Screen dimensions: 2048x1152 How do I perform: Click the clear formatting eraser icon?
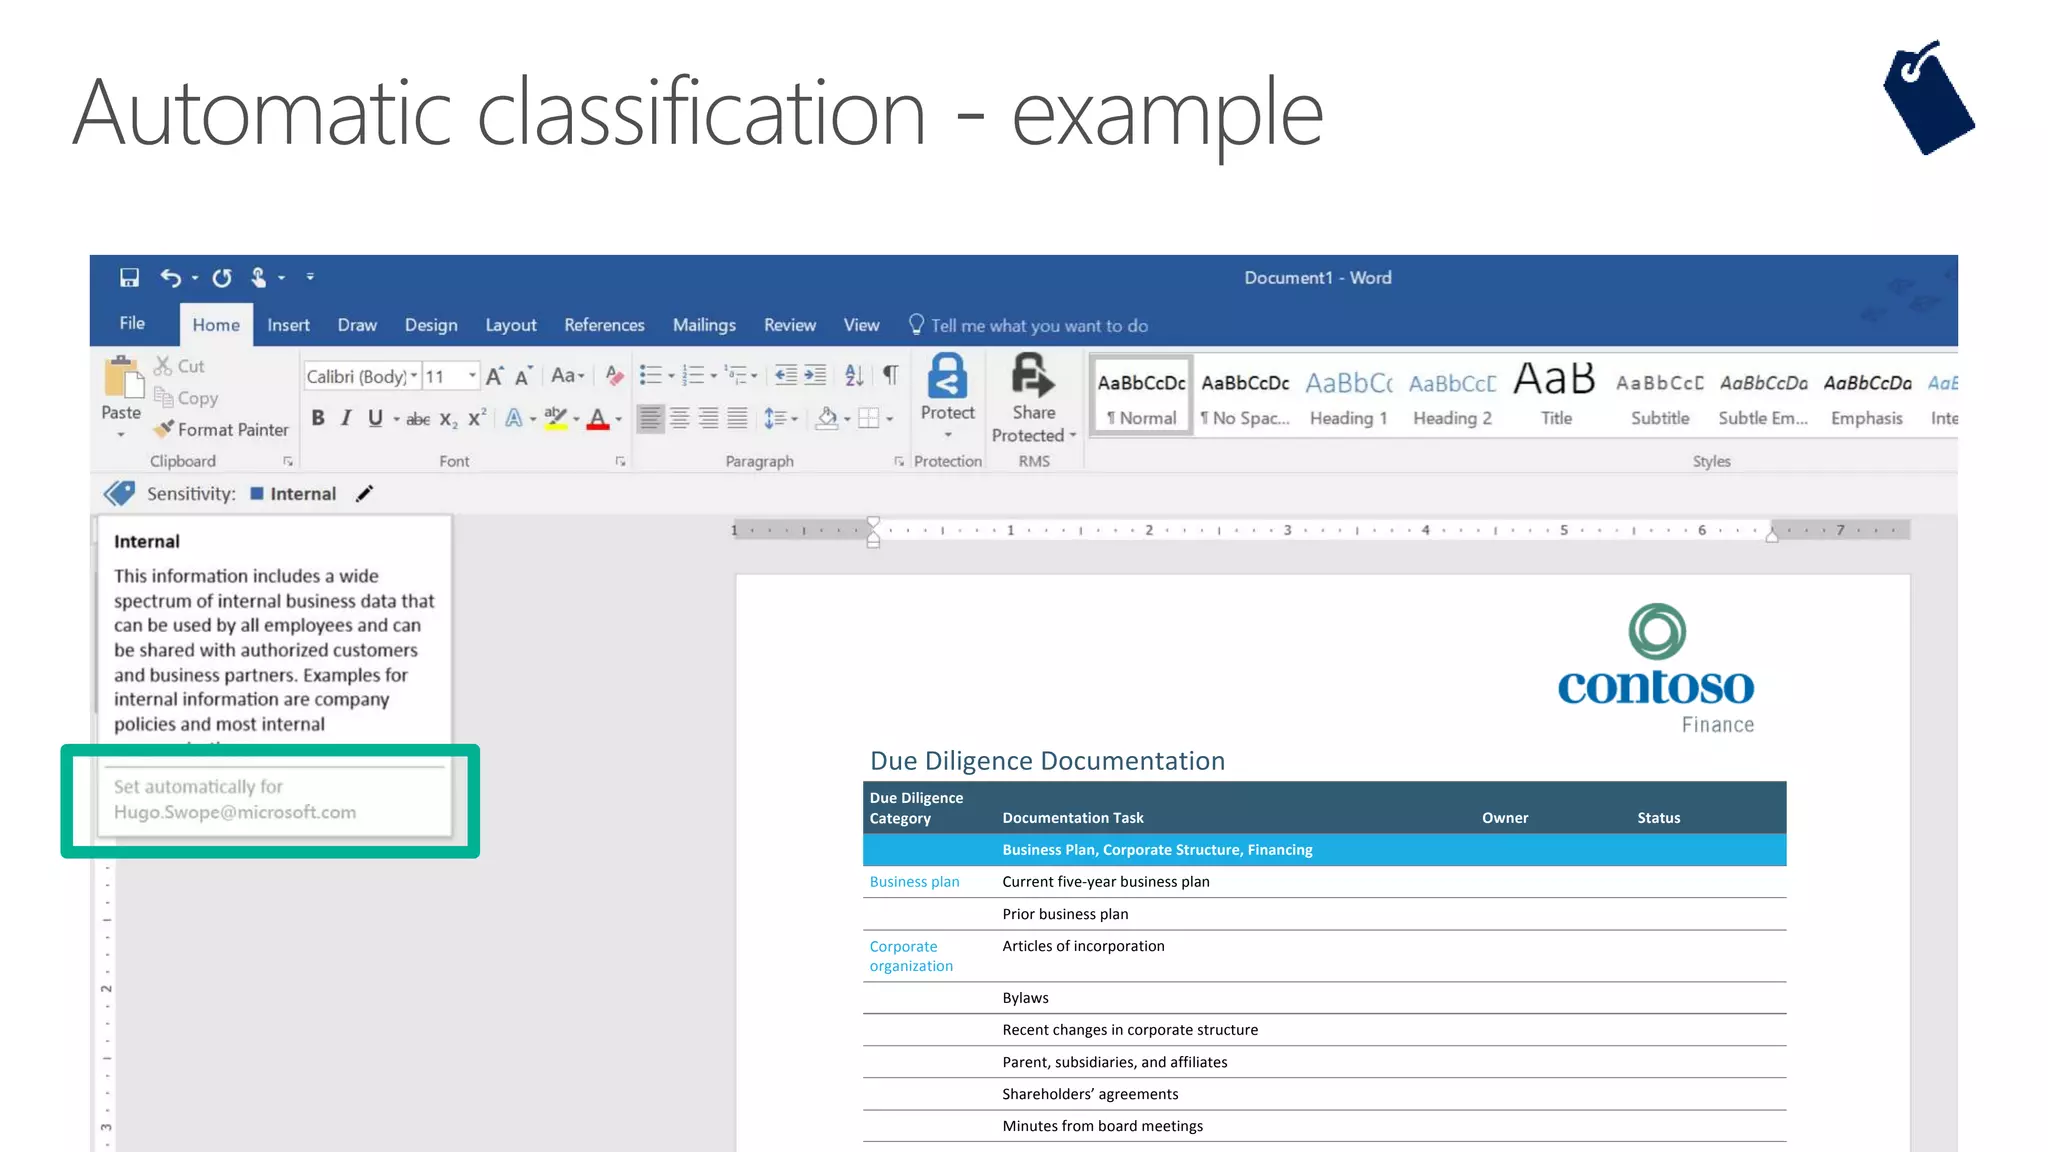[614, 375]
